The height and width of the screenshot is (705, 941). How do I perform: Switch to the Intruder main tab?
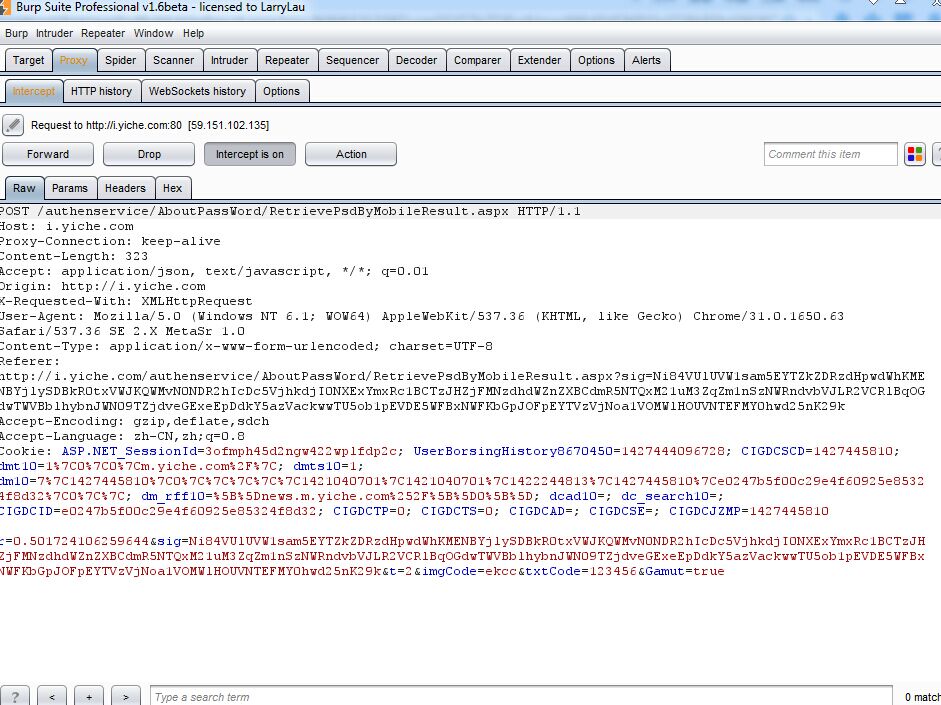[229, 60]
